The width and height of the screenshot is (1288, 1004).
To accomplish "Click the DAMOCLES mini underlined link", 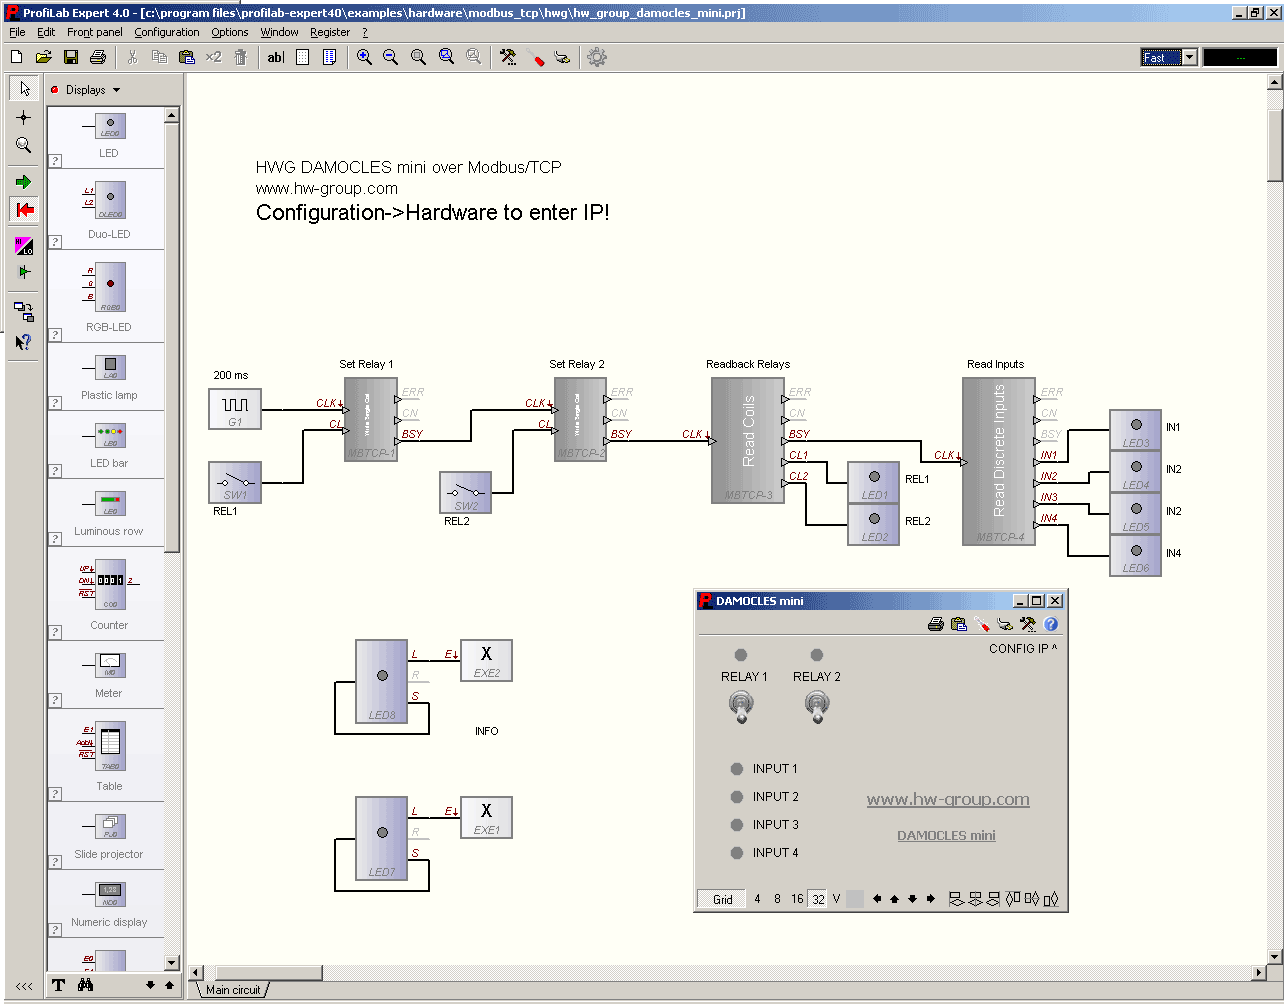I will pos(946,836).
